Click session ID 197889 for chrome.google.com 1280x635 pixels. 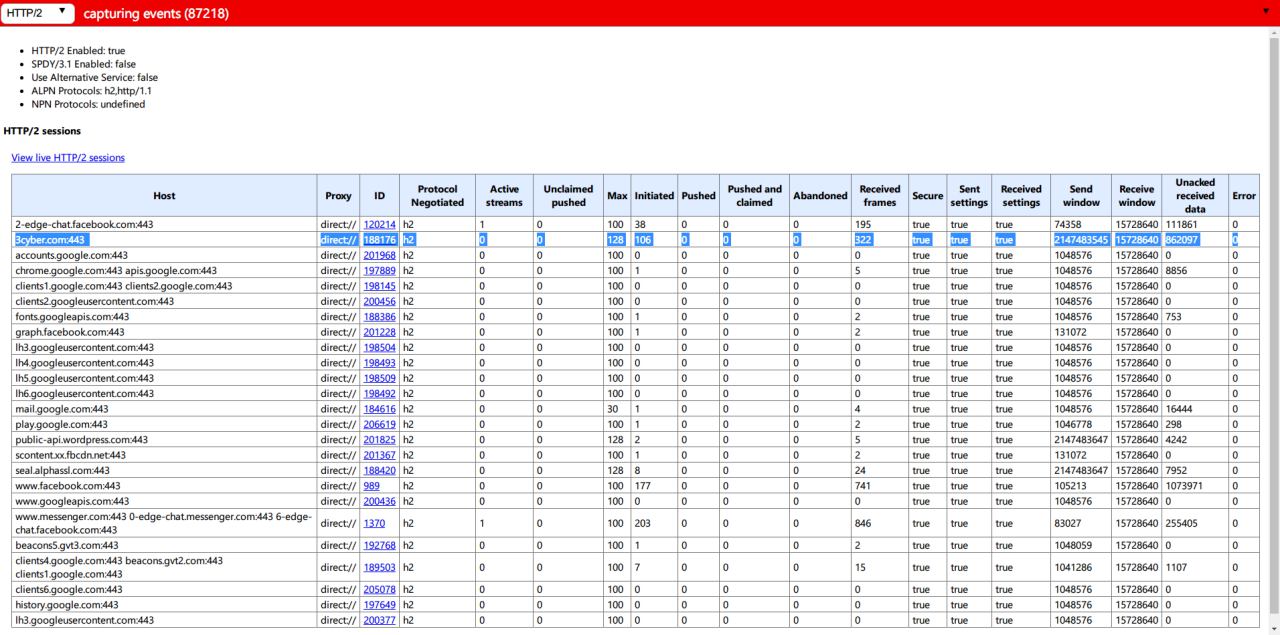point(379,271)
